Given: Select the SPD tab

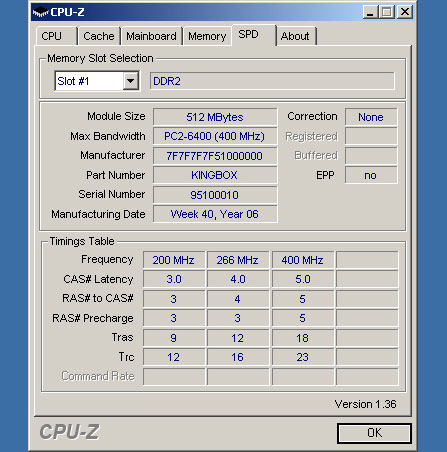Looking at the screenshot, I should (253, 35).
